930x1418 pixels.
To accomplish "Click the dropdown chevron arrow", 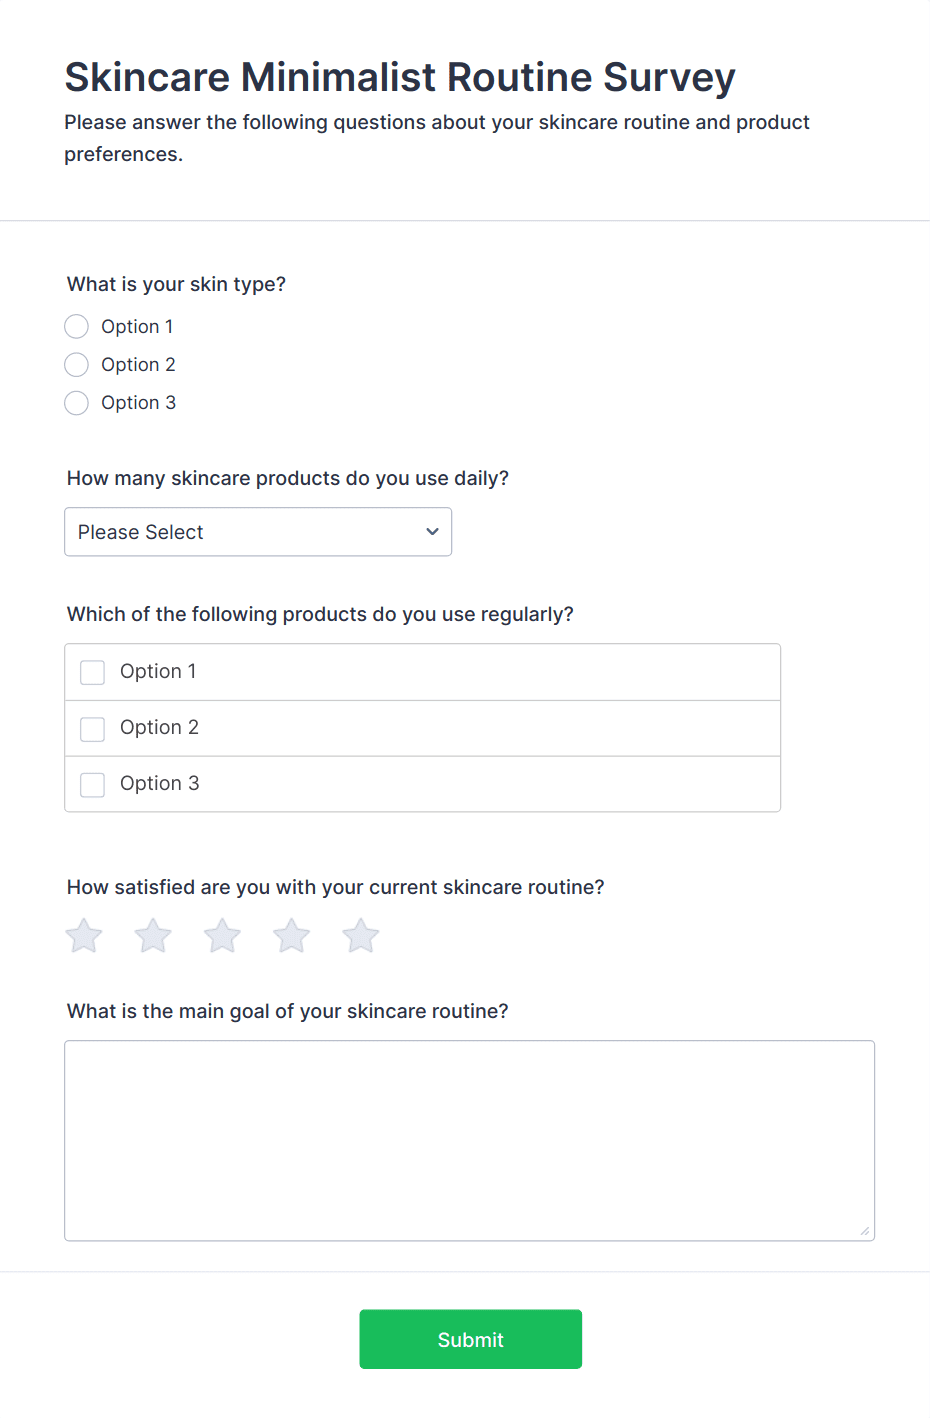I will tap(432, 532).
